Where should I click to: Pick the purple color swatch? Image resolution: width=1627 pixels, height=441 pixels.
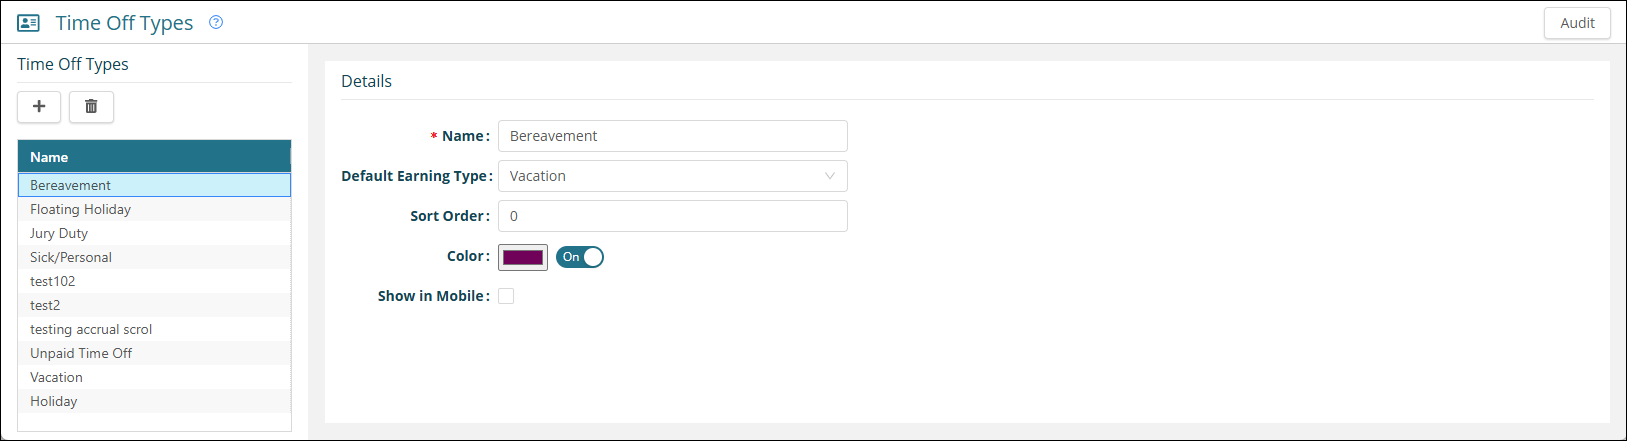tap(523, 257)
